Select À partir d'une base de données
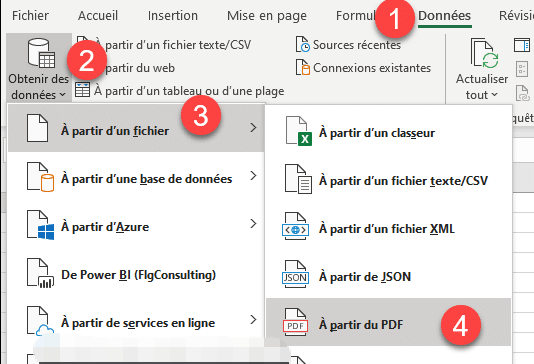Screen dimensions: 534x364 tap(136, 176)
